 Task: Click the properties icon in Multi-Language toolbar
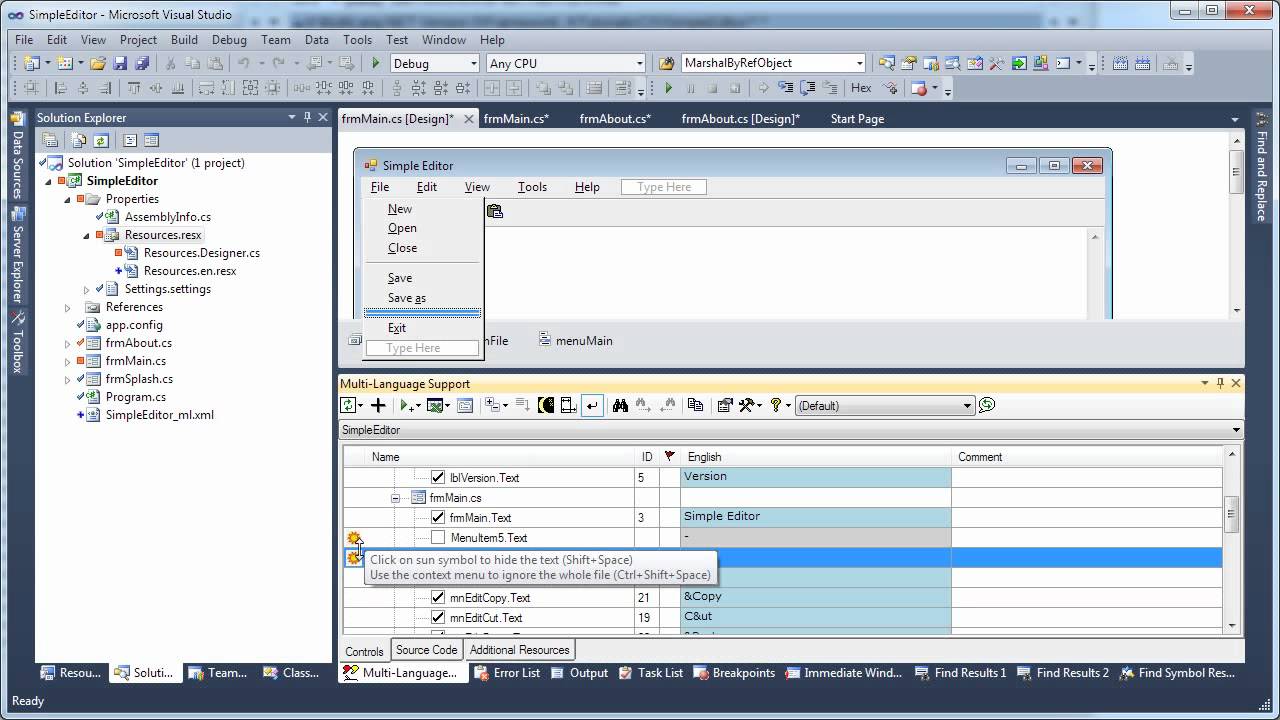(x=726, y=405)
